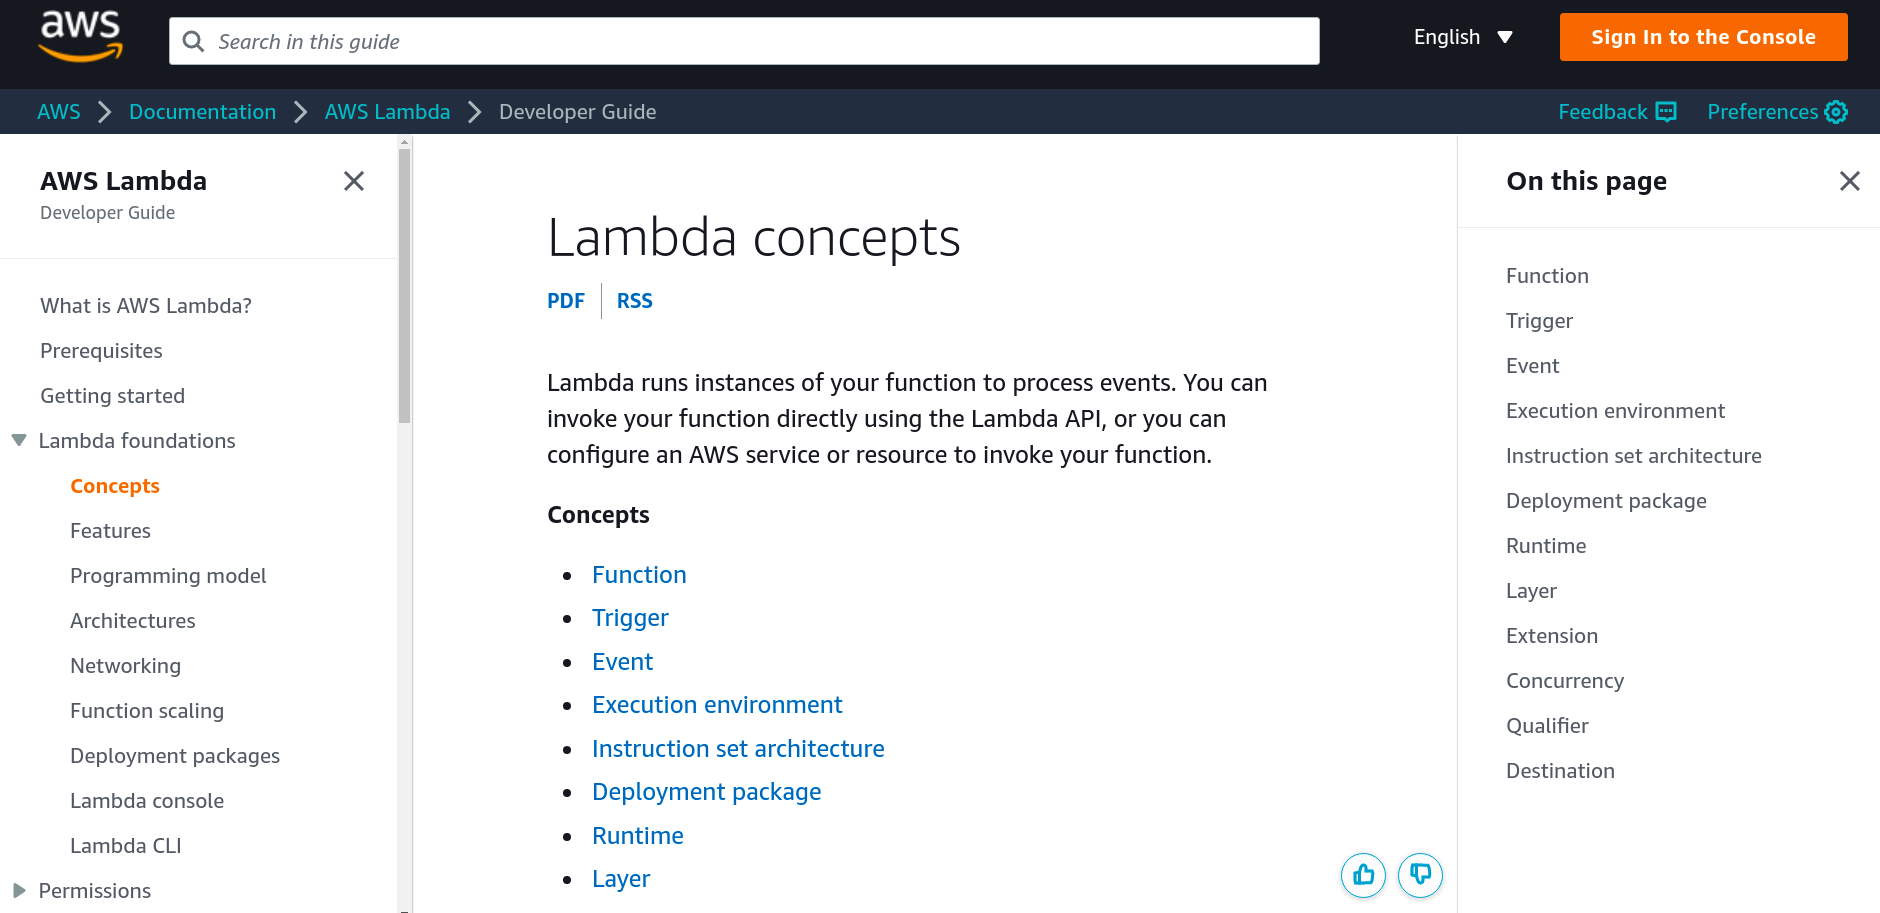Click Sign In to the Console button
Screen dimensions: 1880x913
(1703, 37)
